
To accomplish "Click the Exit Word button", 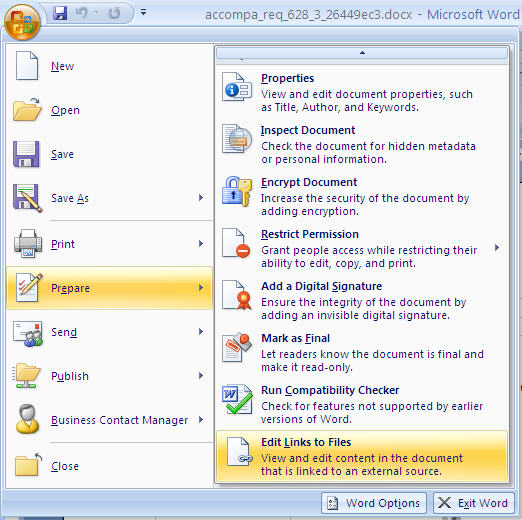I will click(x=474, y=503).
